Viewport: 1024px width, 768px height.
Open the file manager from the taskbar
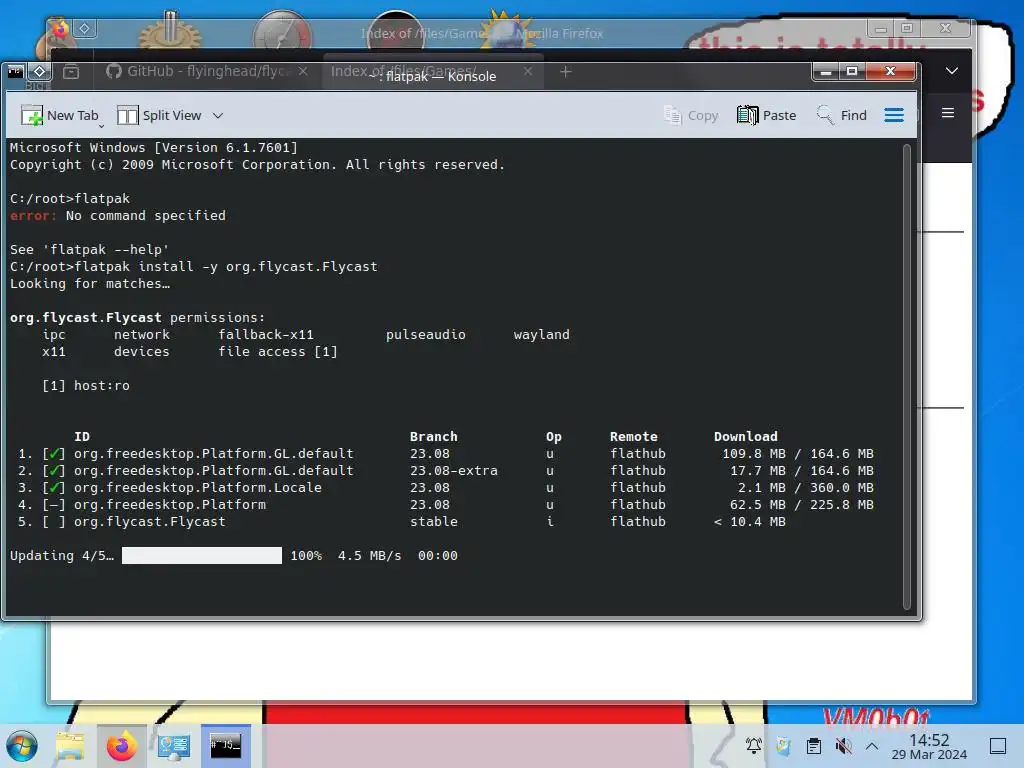[x=70, y=746]
